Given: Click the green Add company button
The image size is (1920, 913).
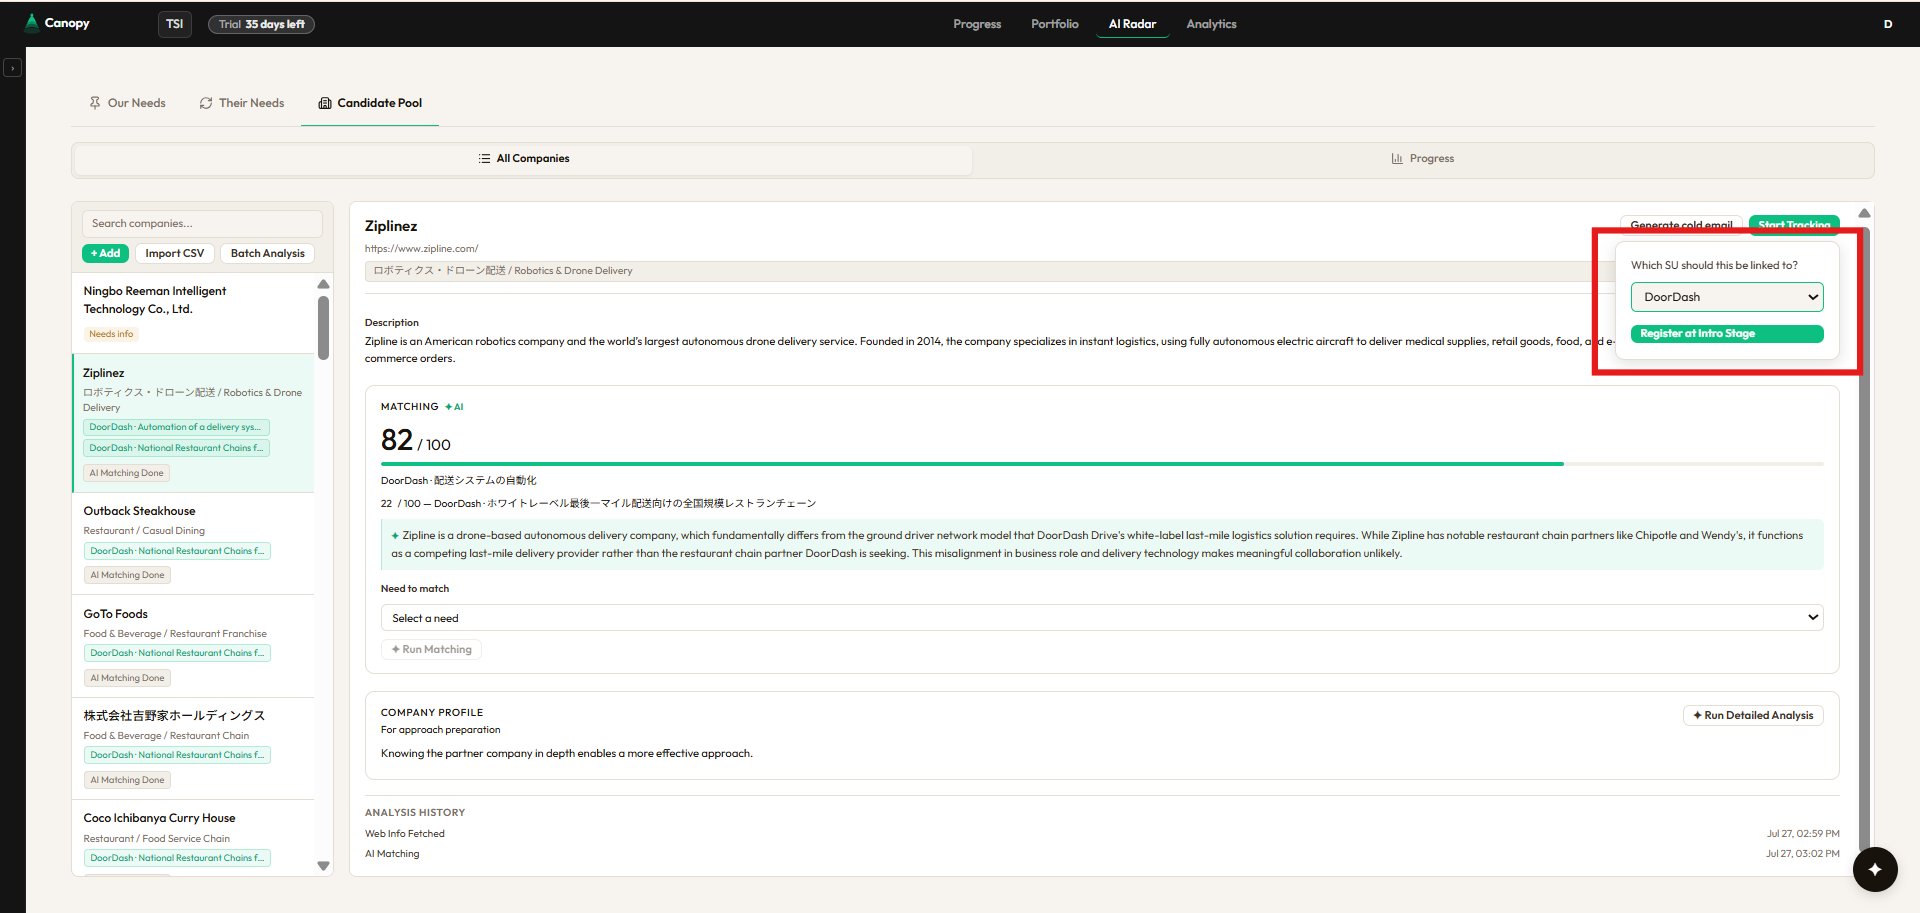Looking at the screenshot, I should pos(105,253).
